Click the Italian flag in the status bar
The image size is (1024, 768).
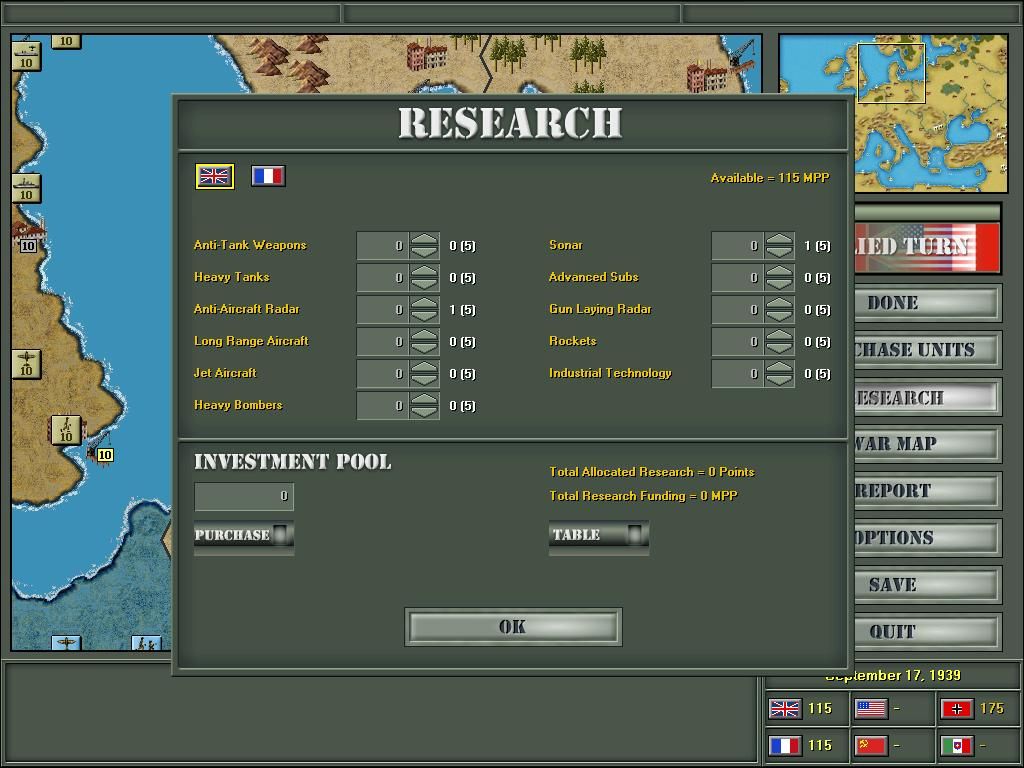[956, 745]
